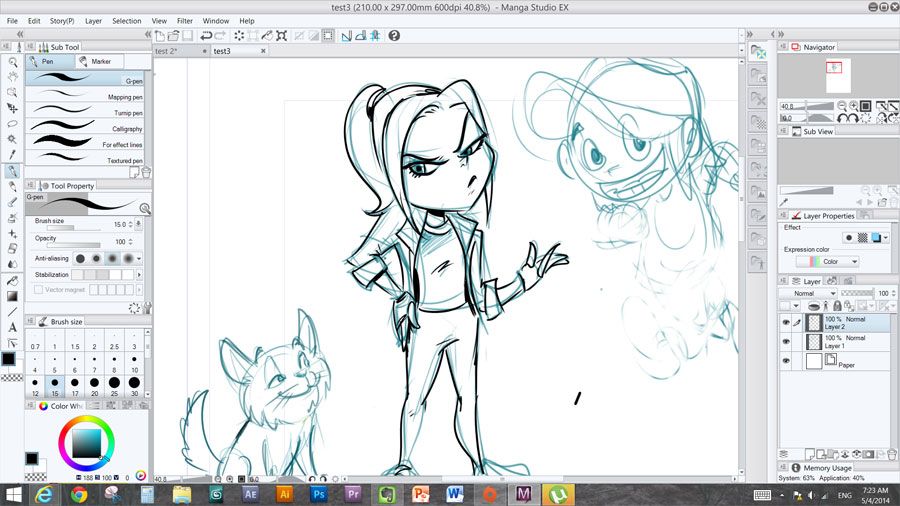Open the Filter menu
Viewport: 900px width, 506px height.
185,20
